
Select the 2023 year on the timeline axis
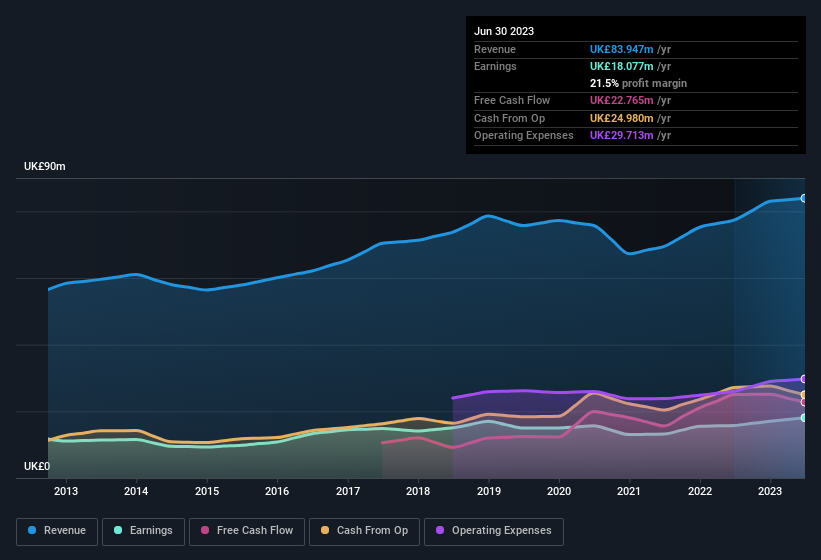(770, 491)
